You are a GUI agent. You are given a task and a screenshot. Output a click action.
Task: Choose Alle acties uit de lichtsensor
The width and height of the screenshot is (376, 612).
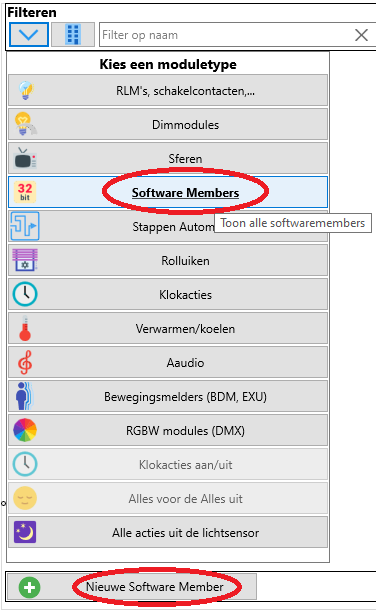pos(168,532)
